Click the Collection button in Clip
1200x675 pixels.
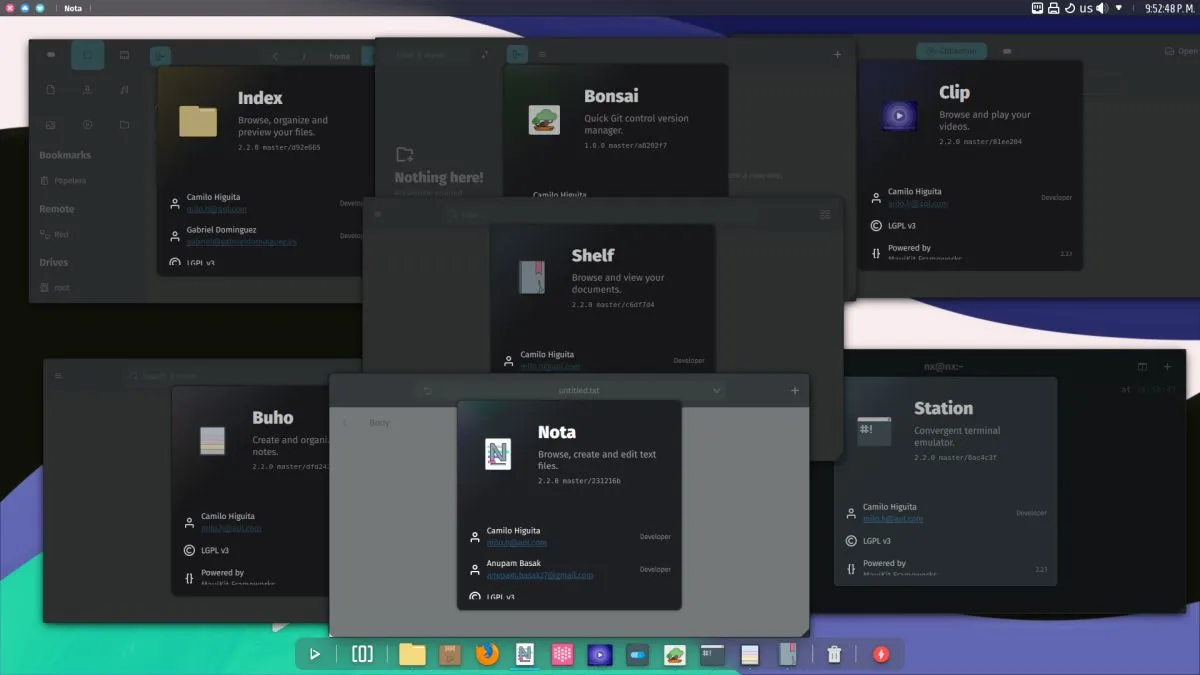click(x=950, y=50)
